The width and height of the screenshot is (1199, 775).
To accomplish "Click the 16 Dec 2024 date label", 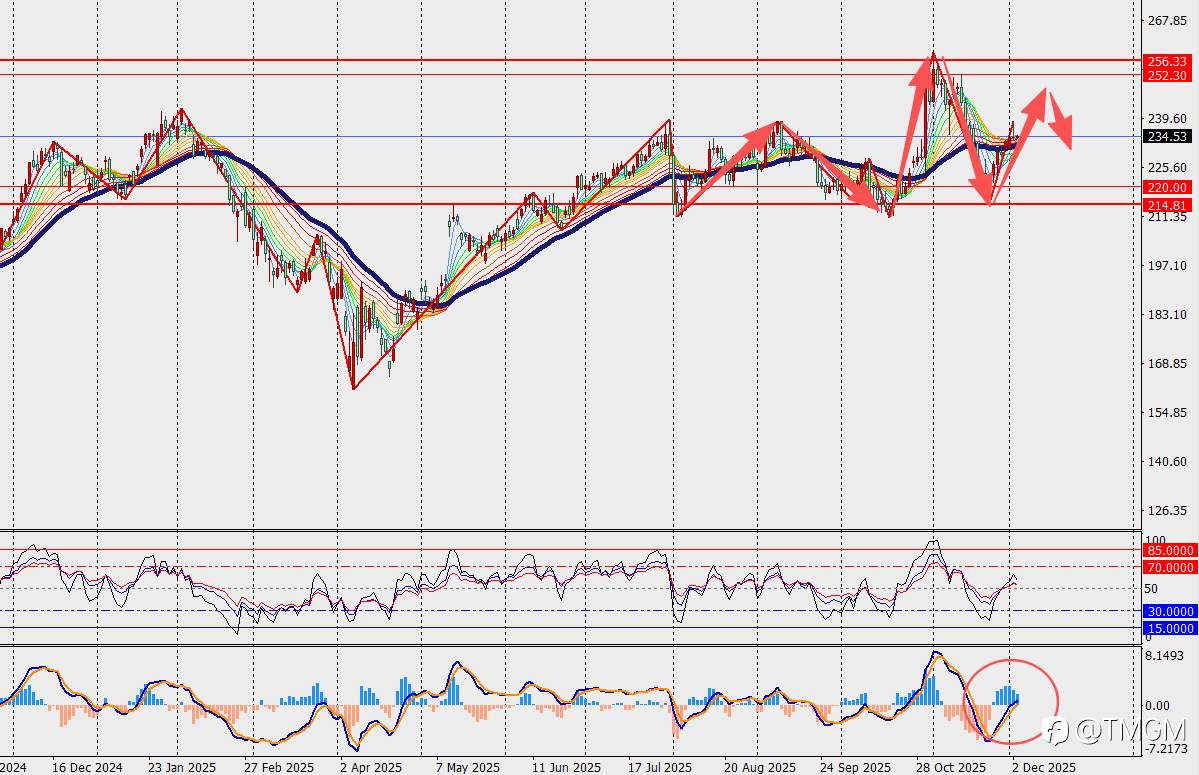I will [87, 767].
